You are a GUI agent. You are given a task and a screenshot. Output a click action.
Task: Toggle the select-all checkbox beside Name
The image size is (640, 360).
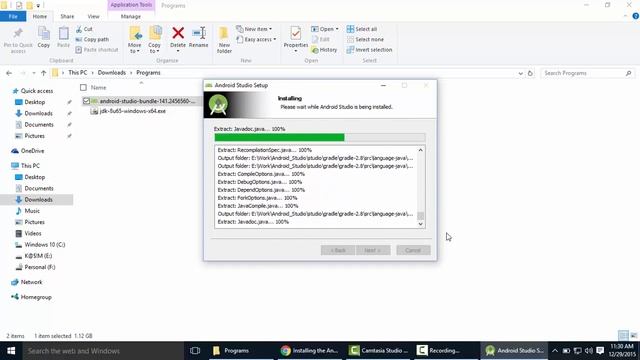(83, 88)
